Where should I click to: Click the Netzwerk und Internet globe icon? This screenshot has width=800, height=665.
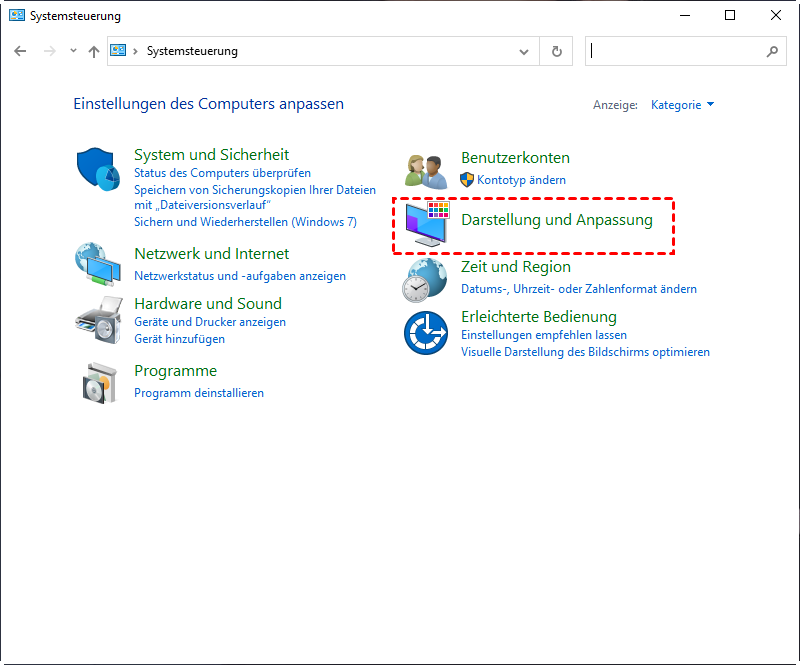coord(98,264)
